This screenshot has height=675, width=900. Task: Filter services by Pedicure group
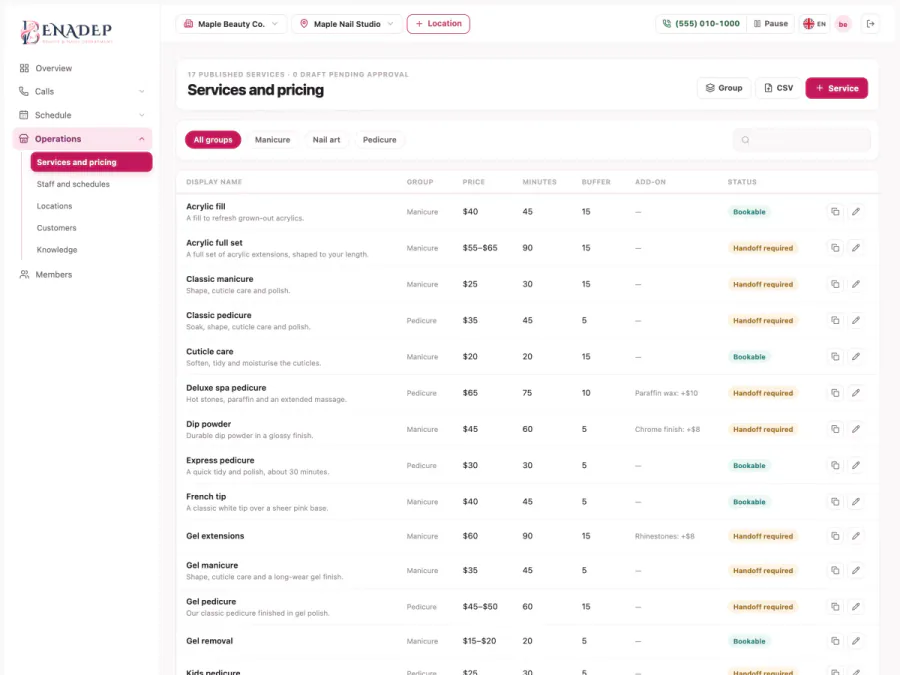379,139
